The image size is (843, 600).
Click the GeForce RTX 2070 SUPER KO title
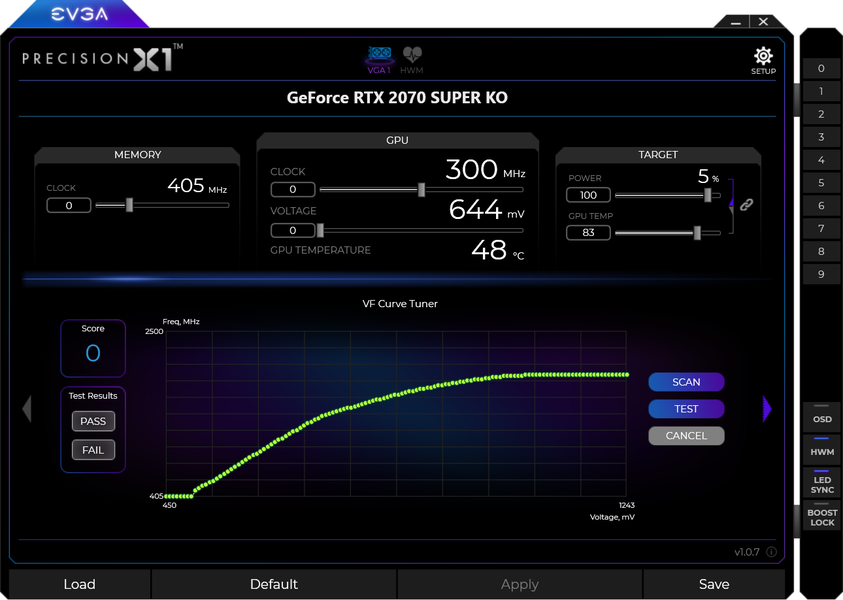(x=397, y=97)
